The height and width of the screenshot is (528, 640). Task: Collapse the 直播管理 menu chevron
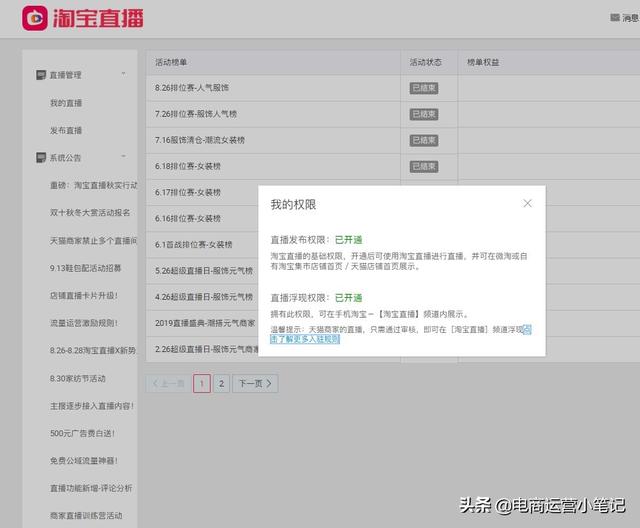pyautogui.click(x=123, y=74)
